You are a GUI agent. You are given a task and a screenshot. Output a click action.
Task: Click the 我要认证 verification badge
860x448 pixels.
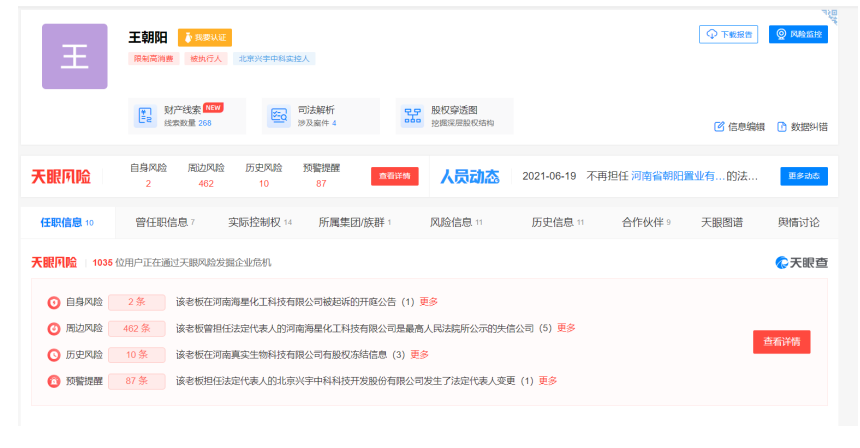coord(205,37)
